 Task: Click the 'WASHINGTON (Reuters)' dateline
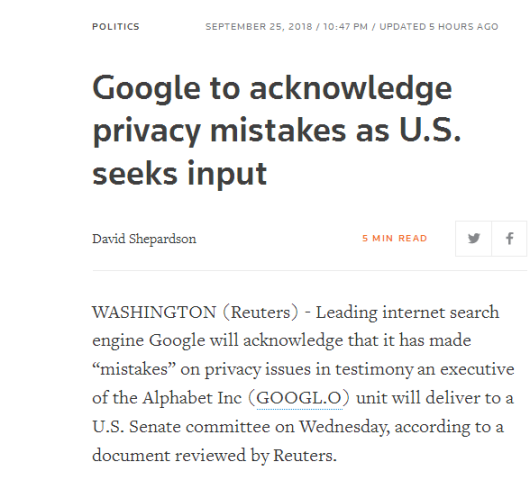(x=195, y=312)
